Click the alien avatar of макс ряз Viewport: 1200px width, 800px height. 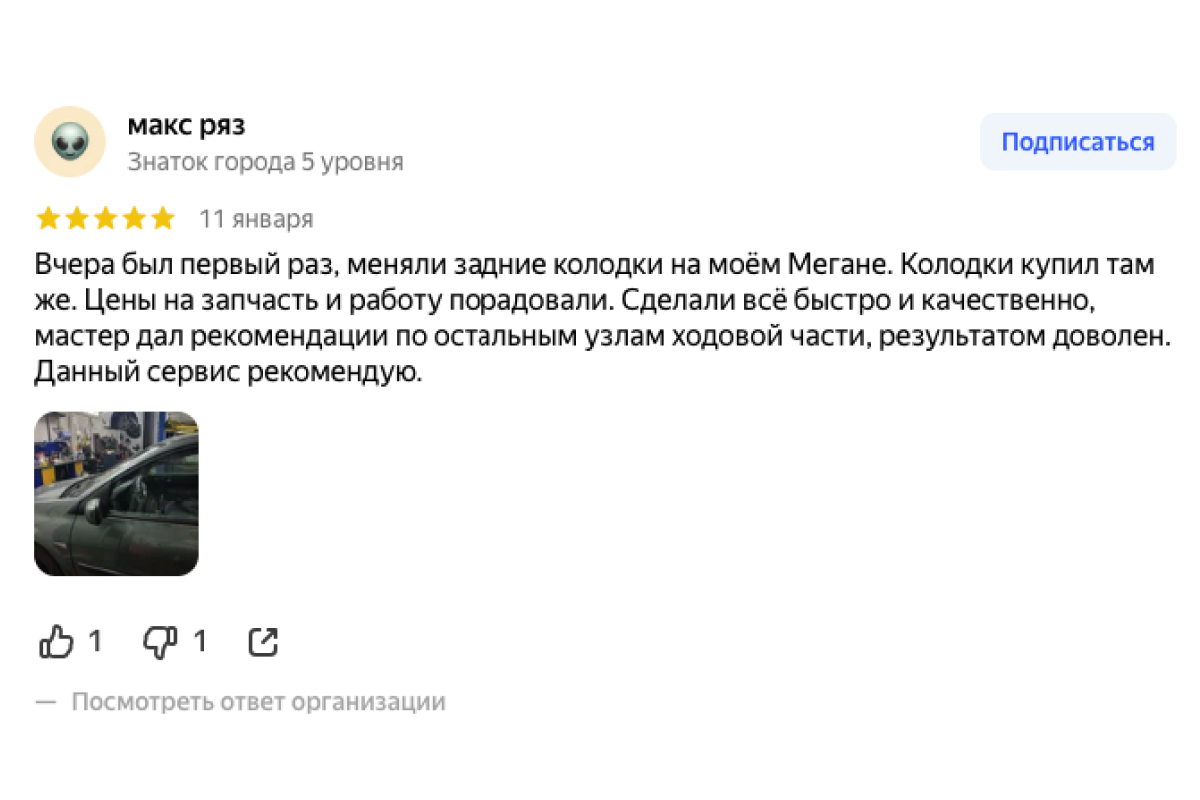coord(70,142)
